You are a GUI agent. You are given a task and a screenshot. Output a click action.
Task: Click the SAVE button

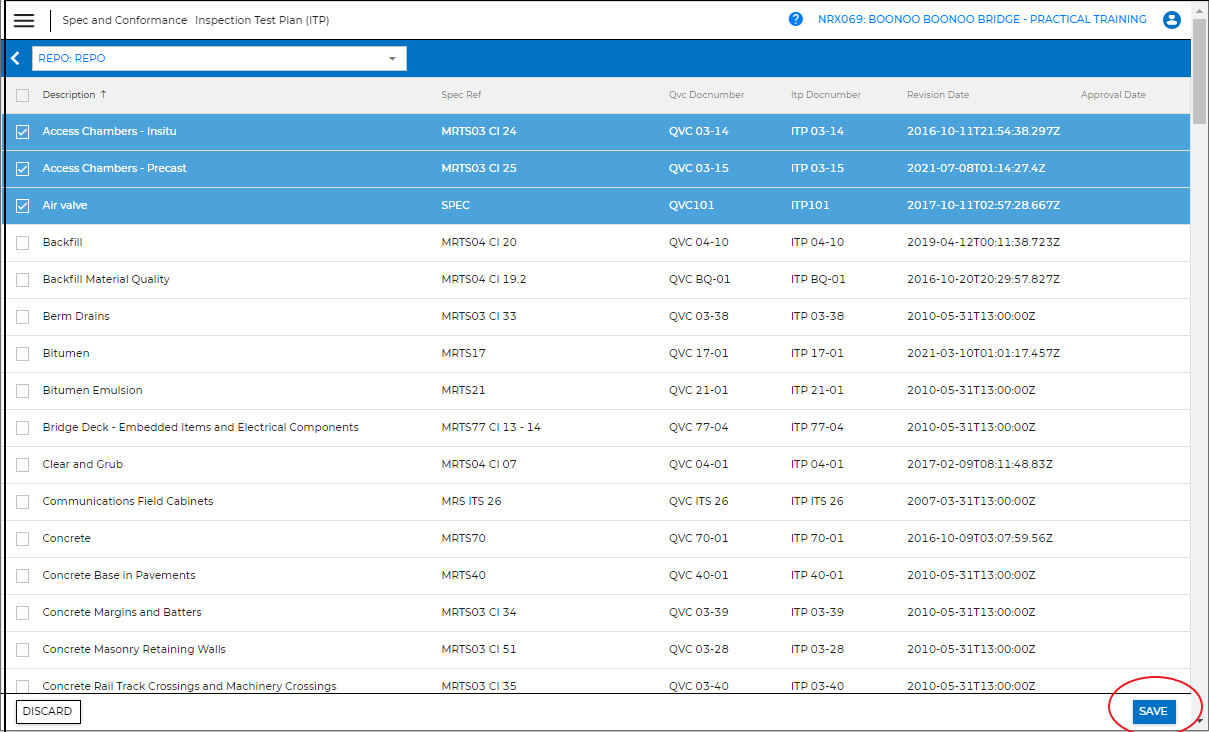click(1153, 711)
